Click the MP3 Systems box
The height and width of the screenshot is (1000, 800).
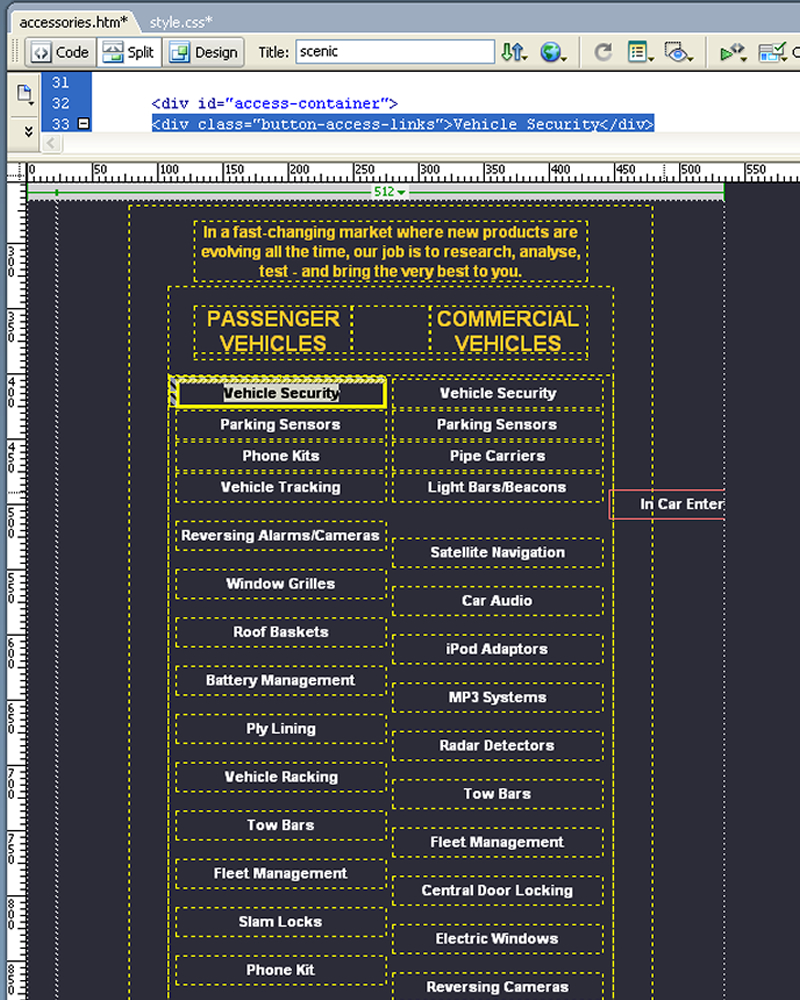(x=498, y=697)
